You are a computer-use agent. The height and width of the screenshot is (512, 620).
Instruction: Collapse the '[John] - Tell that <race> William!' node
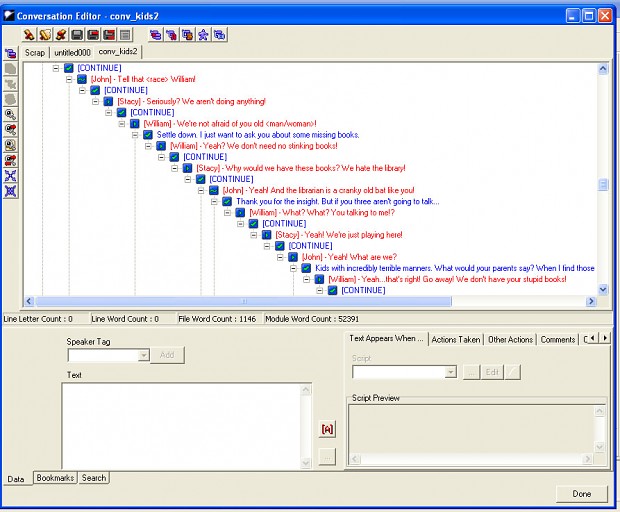(69, 79)
